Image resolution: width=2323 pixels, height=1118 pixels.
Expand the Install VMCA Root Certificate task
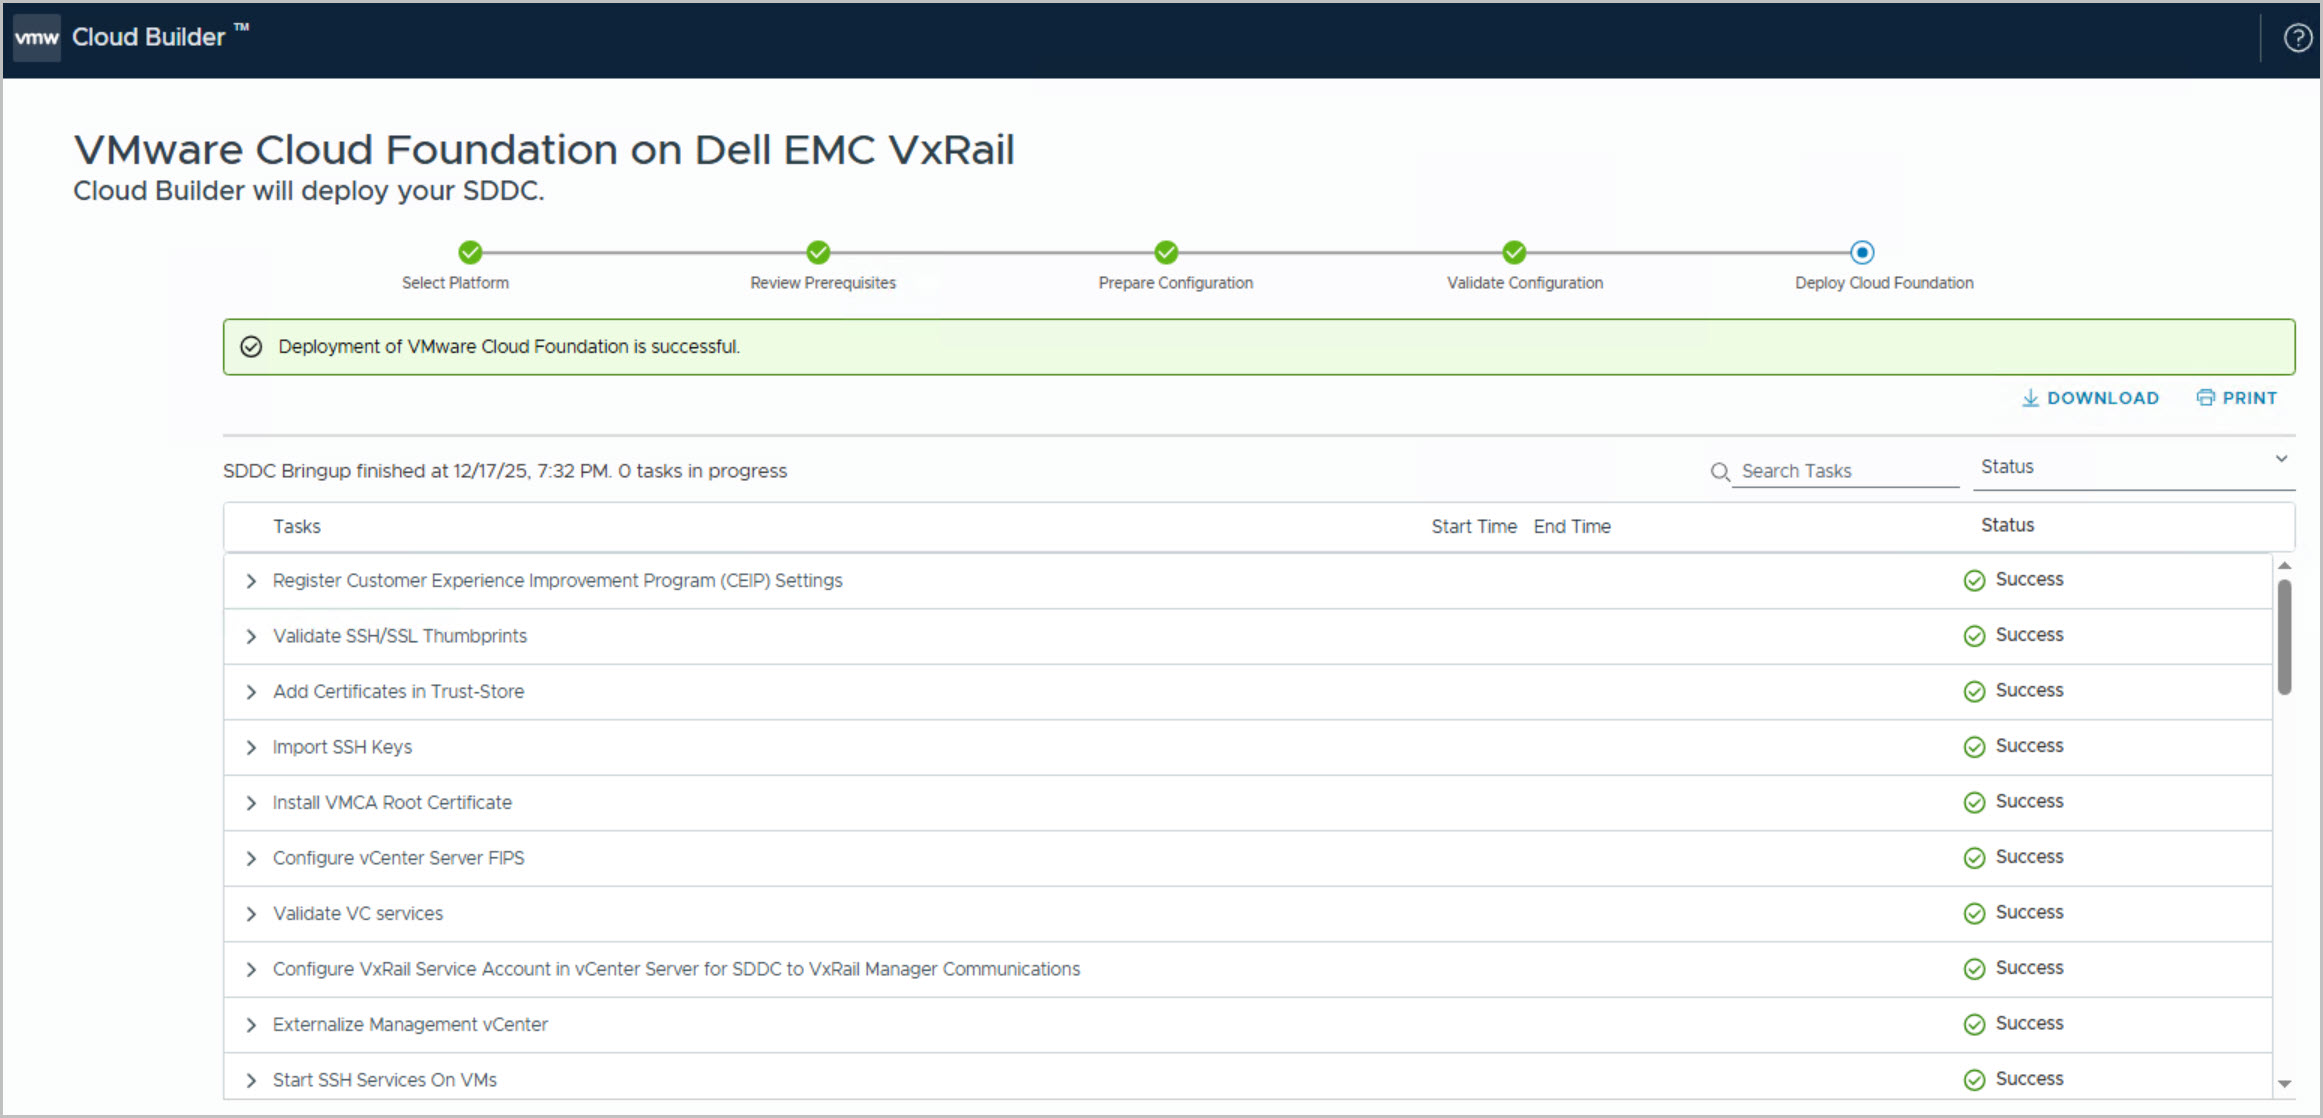tap(251, 803)
